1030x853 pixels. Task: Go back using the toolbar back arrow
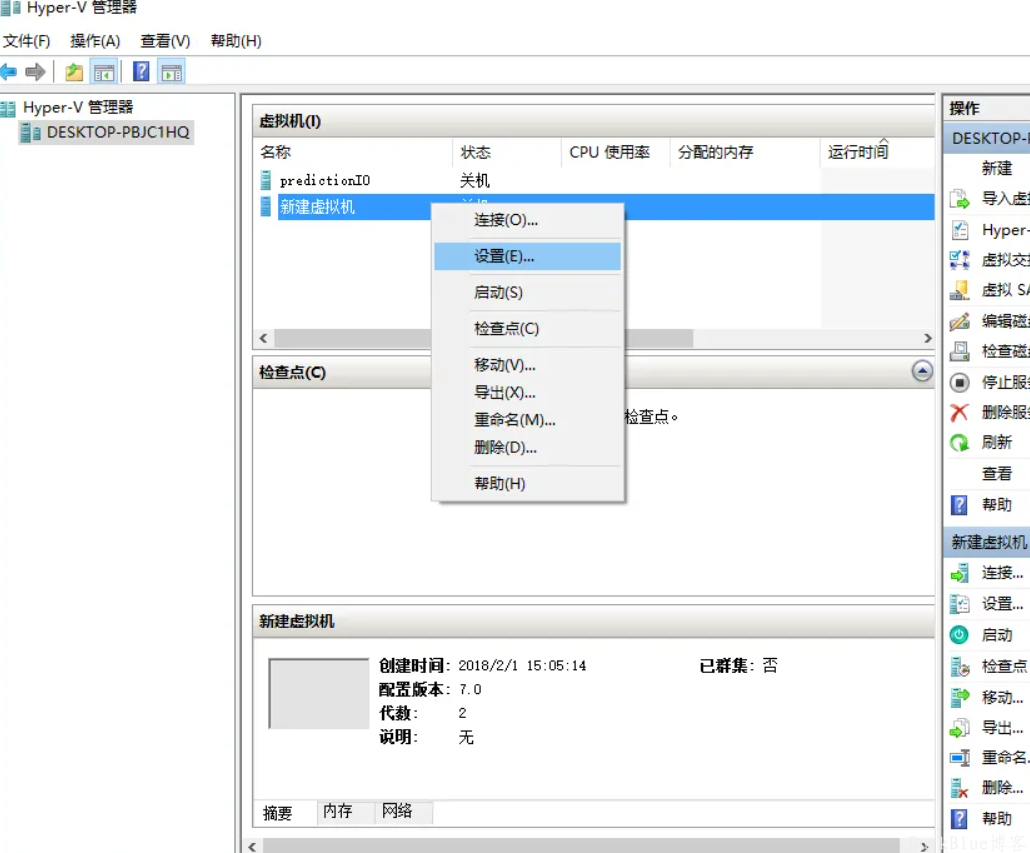[x=9, y=72]
